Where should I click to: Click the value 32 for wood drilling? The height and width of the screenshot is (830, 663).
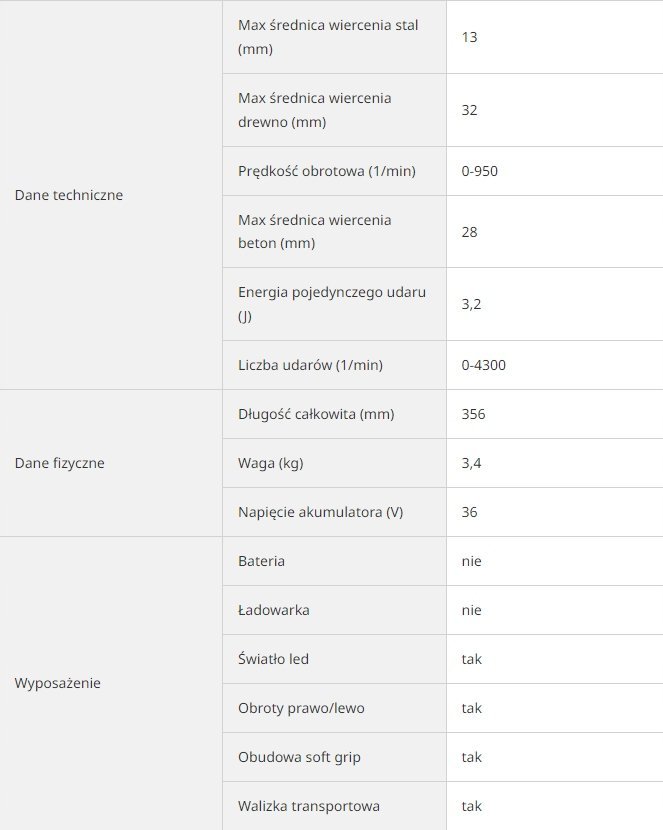click(469, 110)
